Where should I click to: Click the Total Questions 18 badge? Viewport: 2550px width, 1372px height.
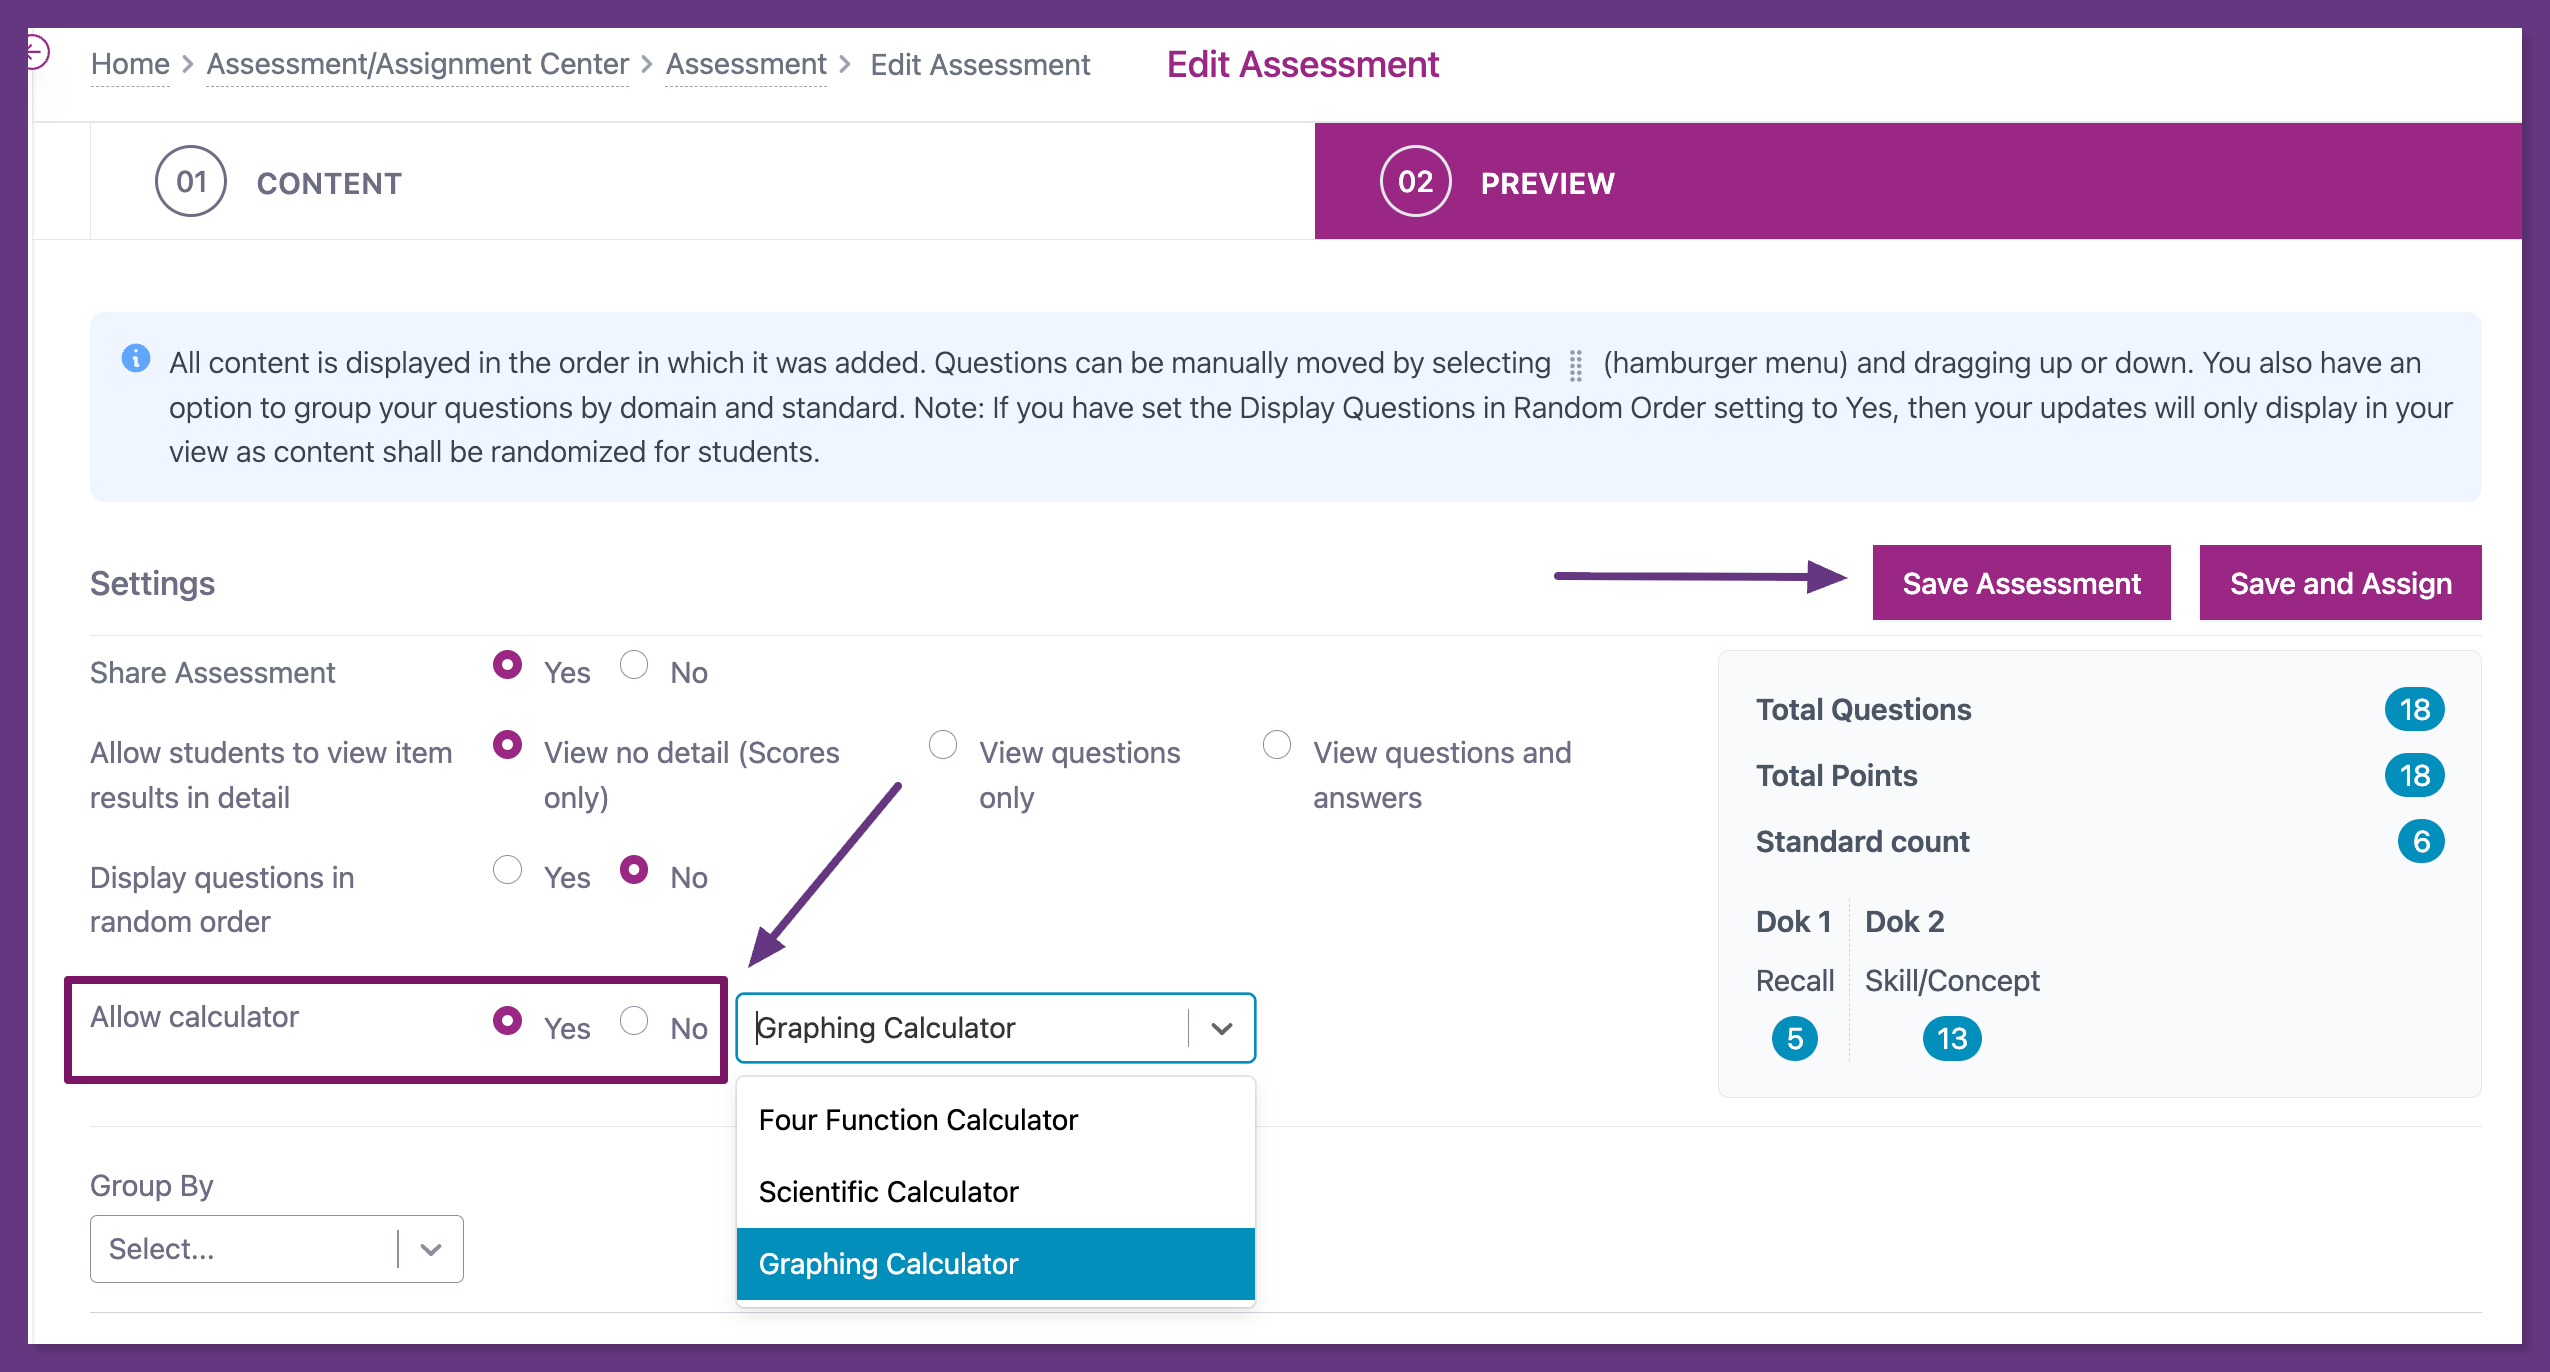[2414, 710]
